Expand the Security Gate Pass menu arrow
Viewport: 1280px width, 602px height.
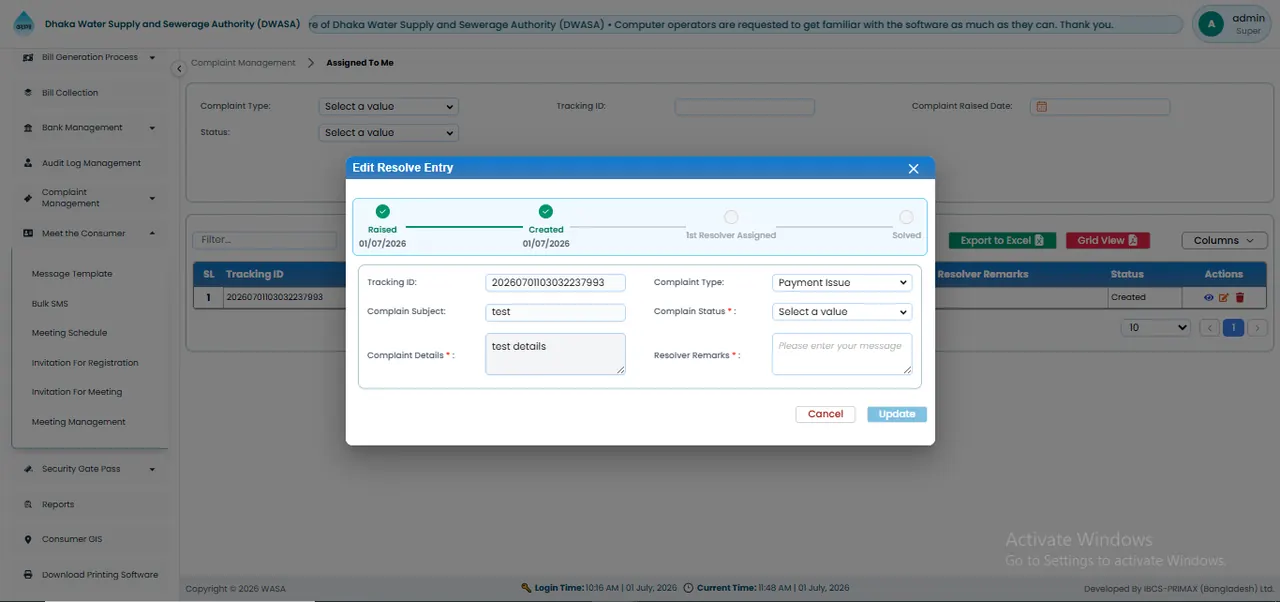tap(152, 469)
